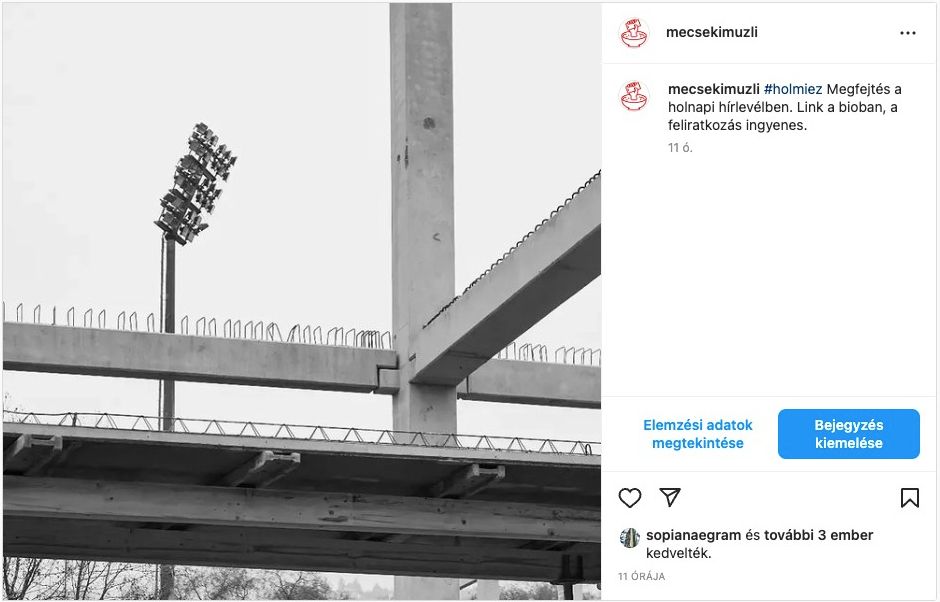Image resolution: width=940 pixels, height=602 pixels.
Task: Open sopianaegram's small avatar near likes
Action: pyautogui.click(x=629, y=538)
